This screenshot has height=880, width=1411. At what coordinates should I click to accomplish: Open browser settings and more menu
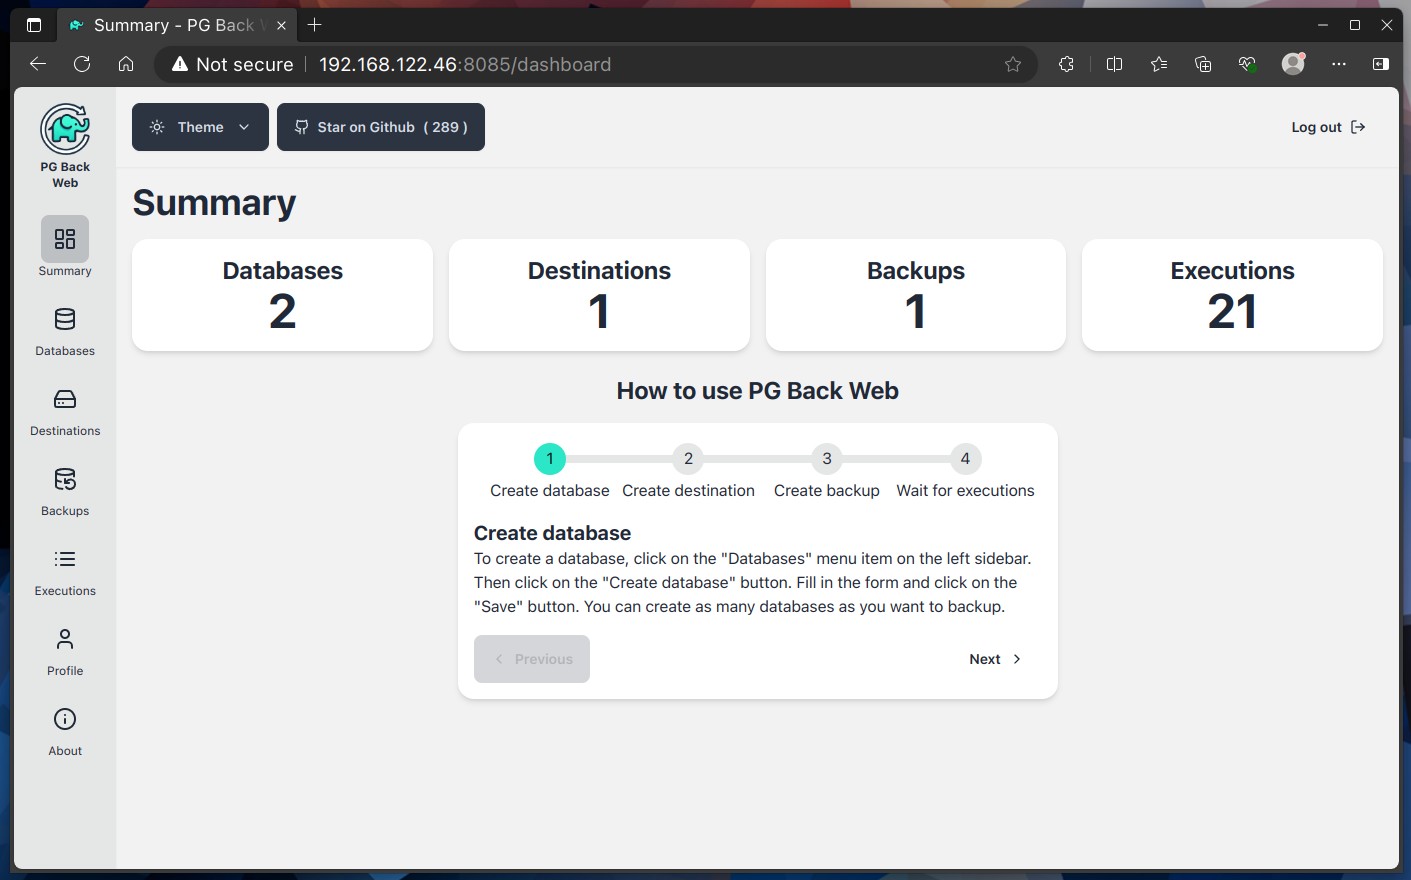[1339, 64]
